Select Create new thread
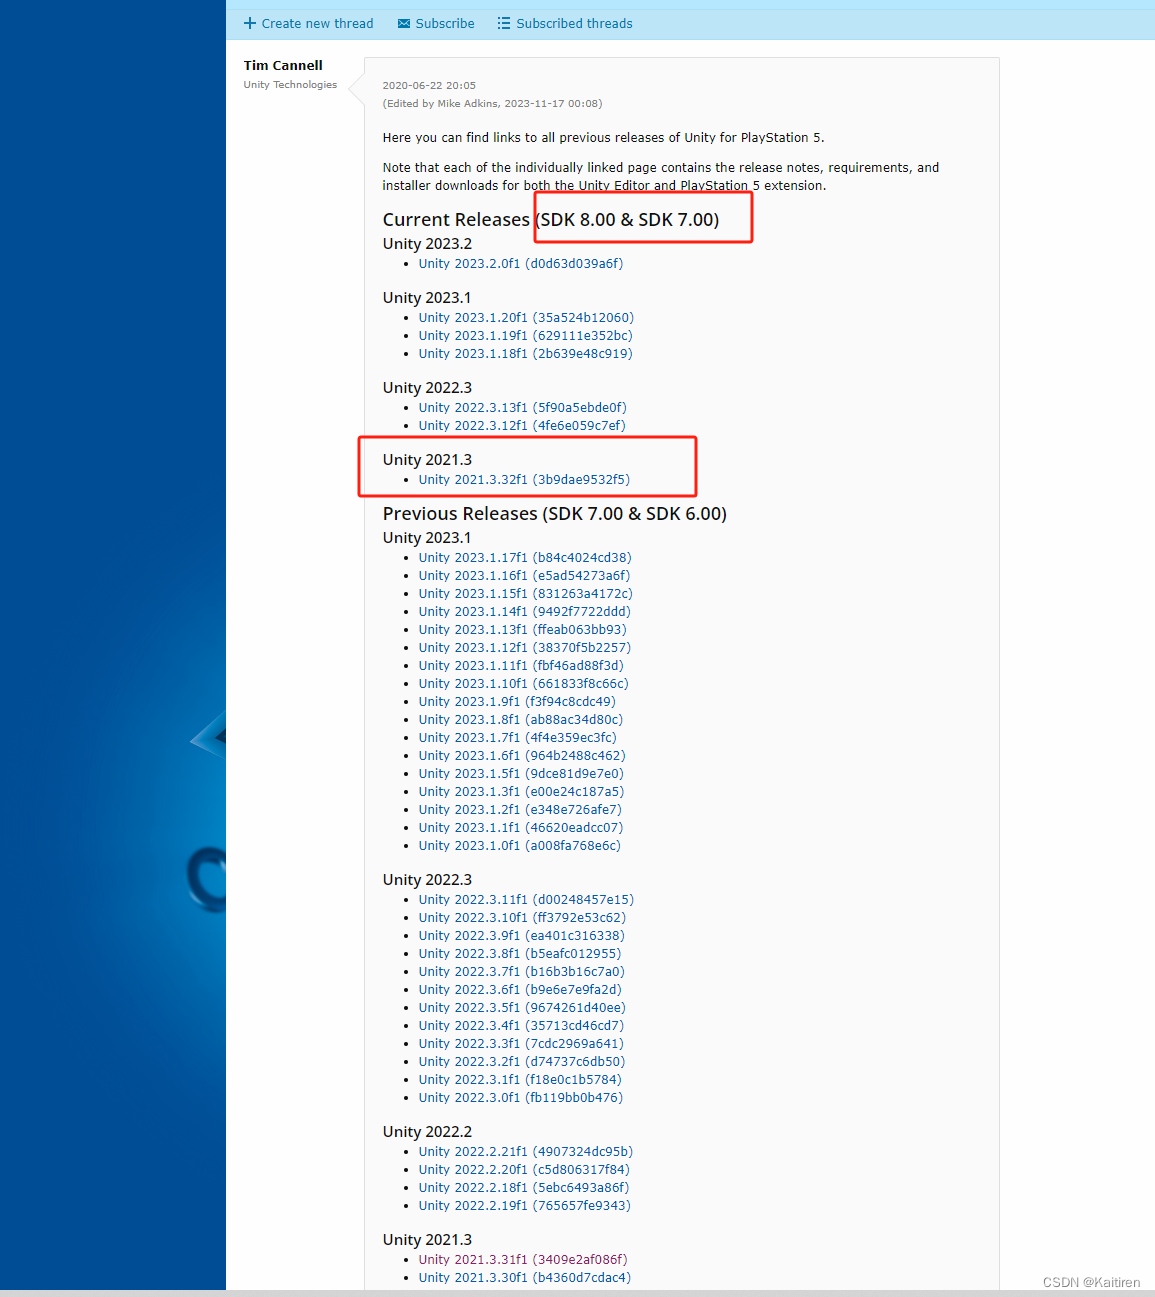Image resolution: width=1155 pixels, height=1297 pixels. point(317,23)
